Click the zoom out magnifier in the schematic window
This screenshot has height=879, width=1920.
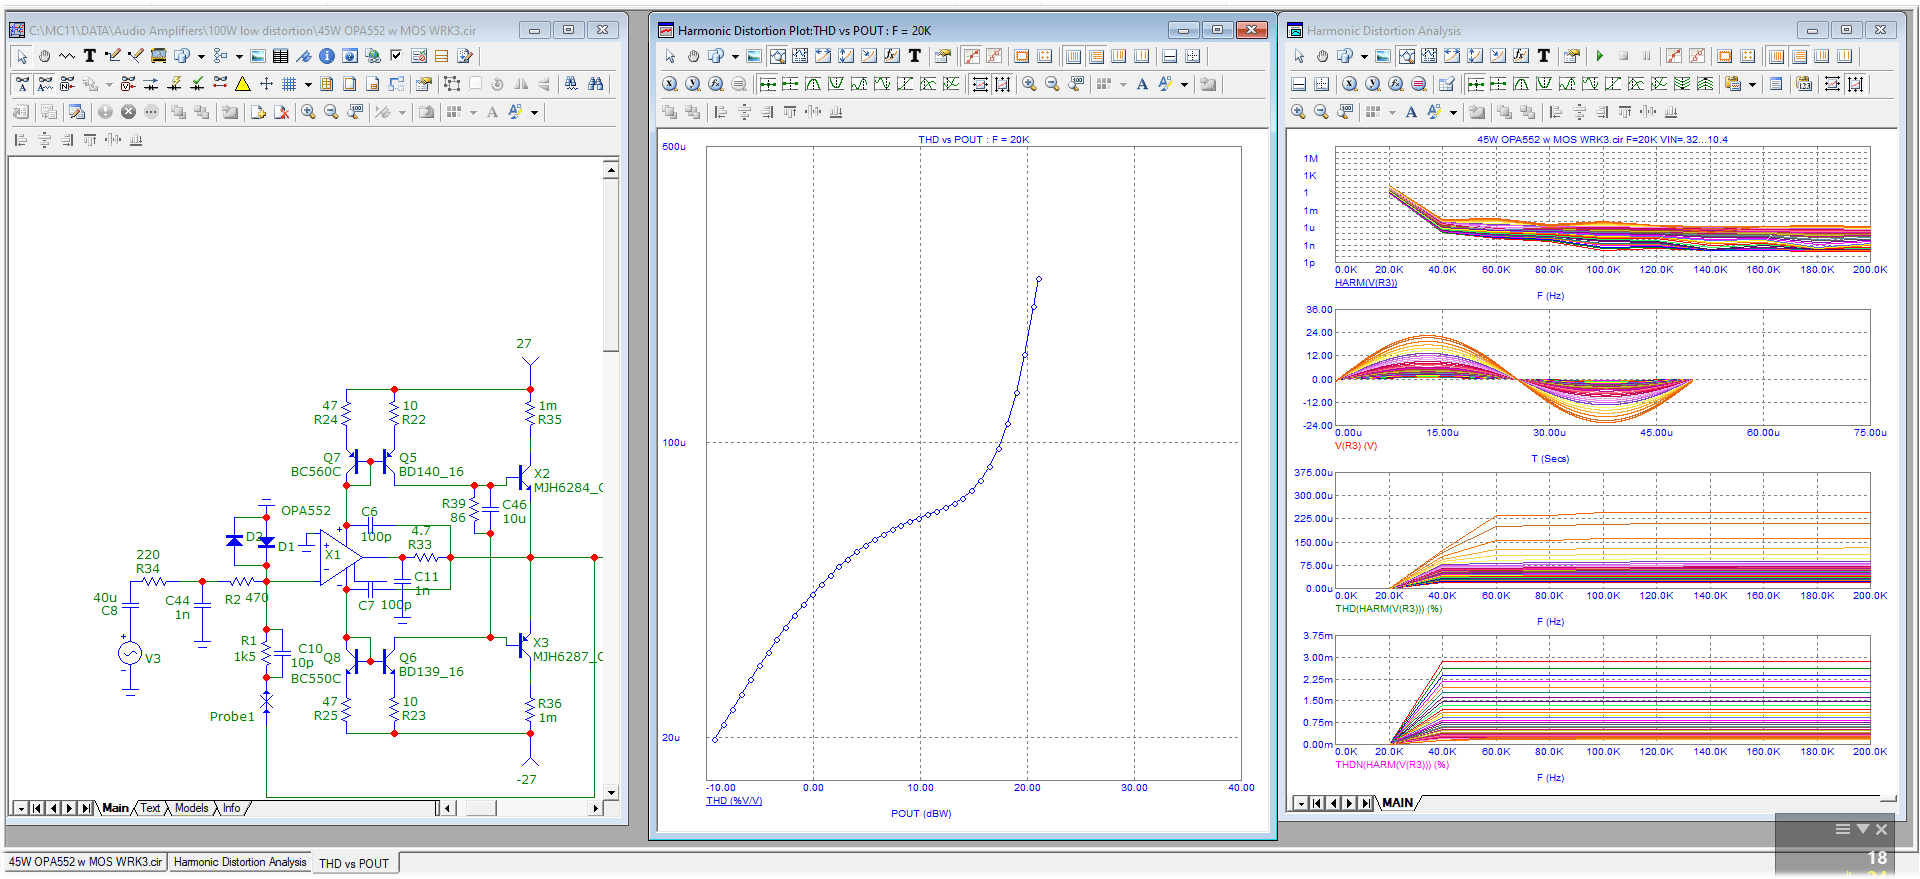tap(332, 112)
